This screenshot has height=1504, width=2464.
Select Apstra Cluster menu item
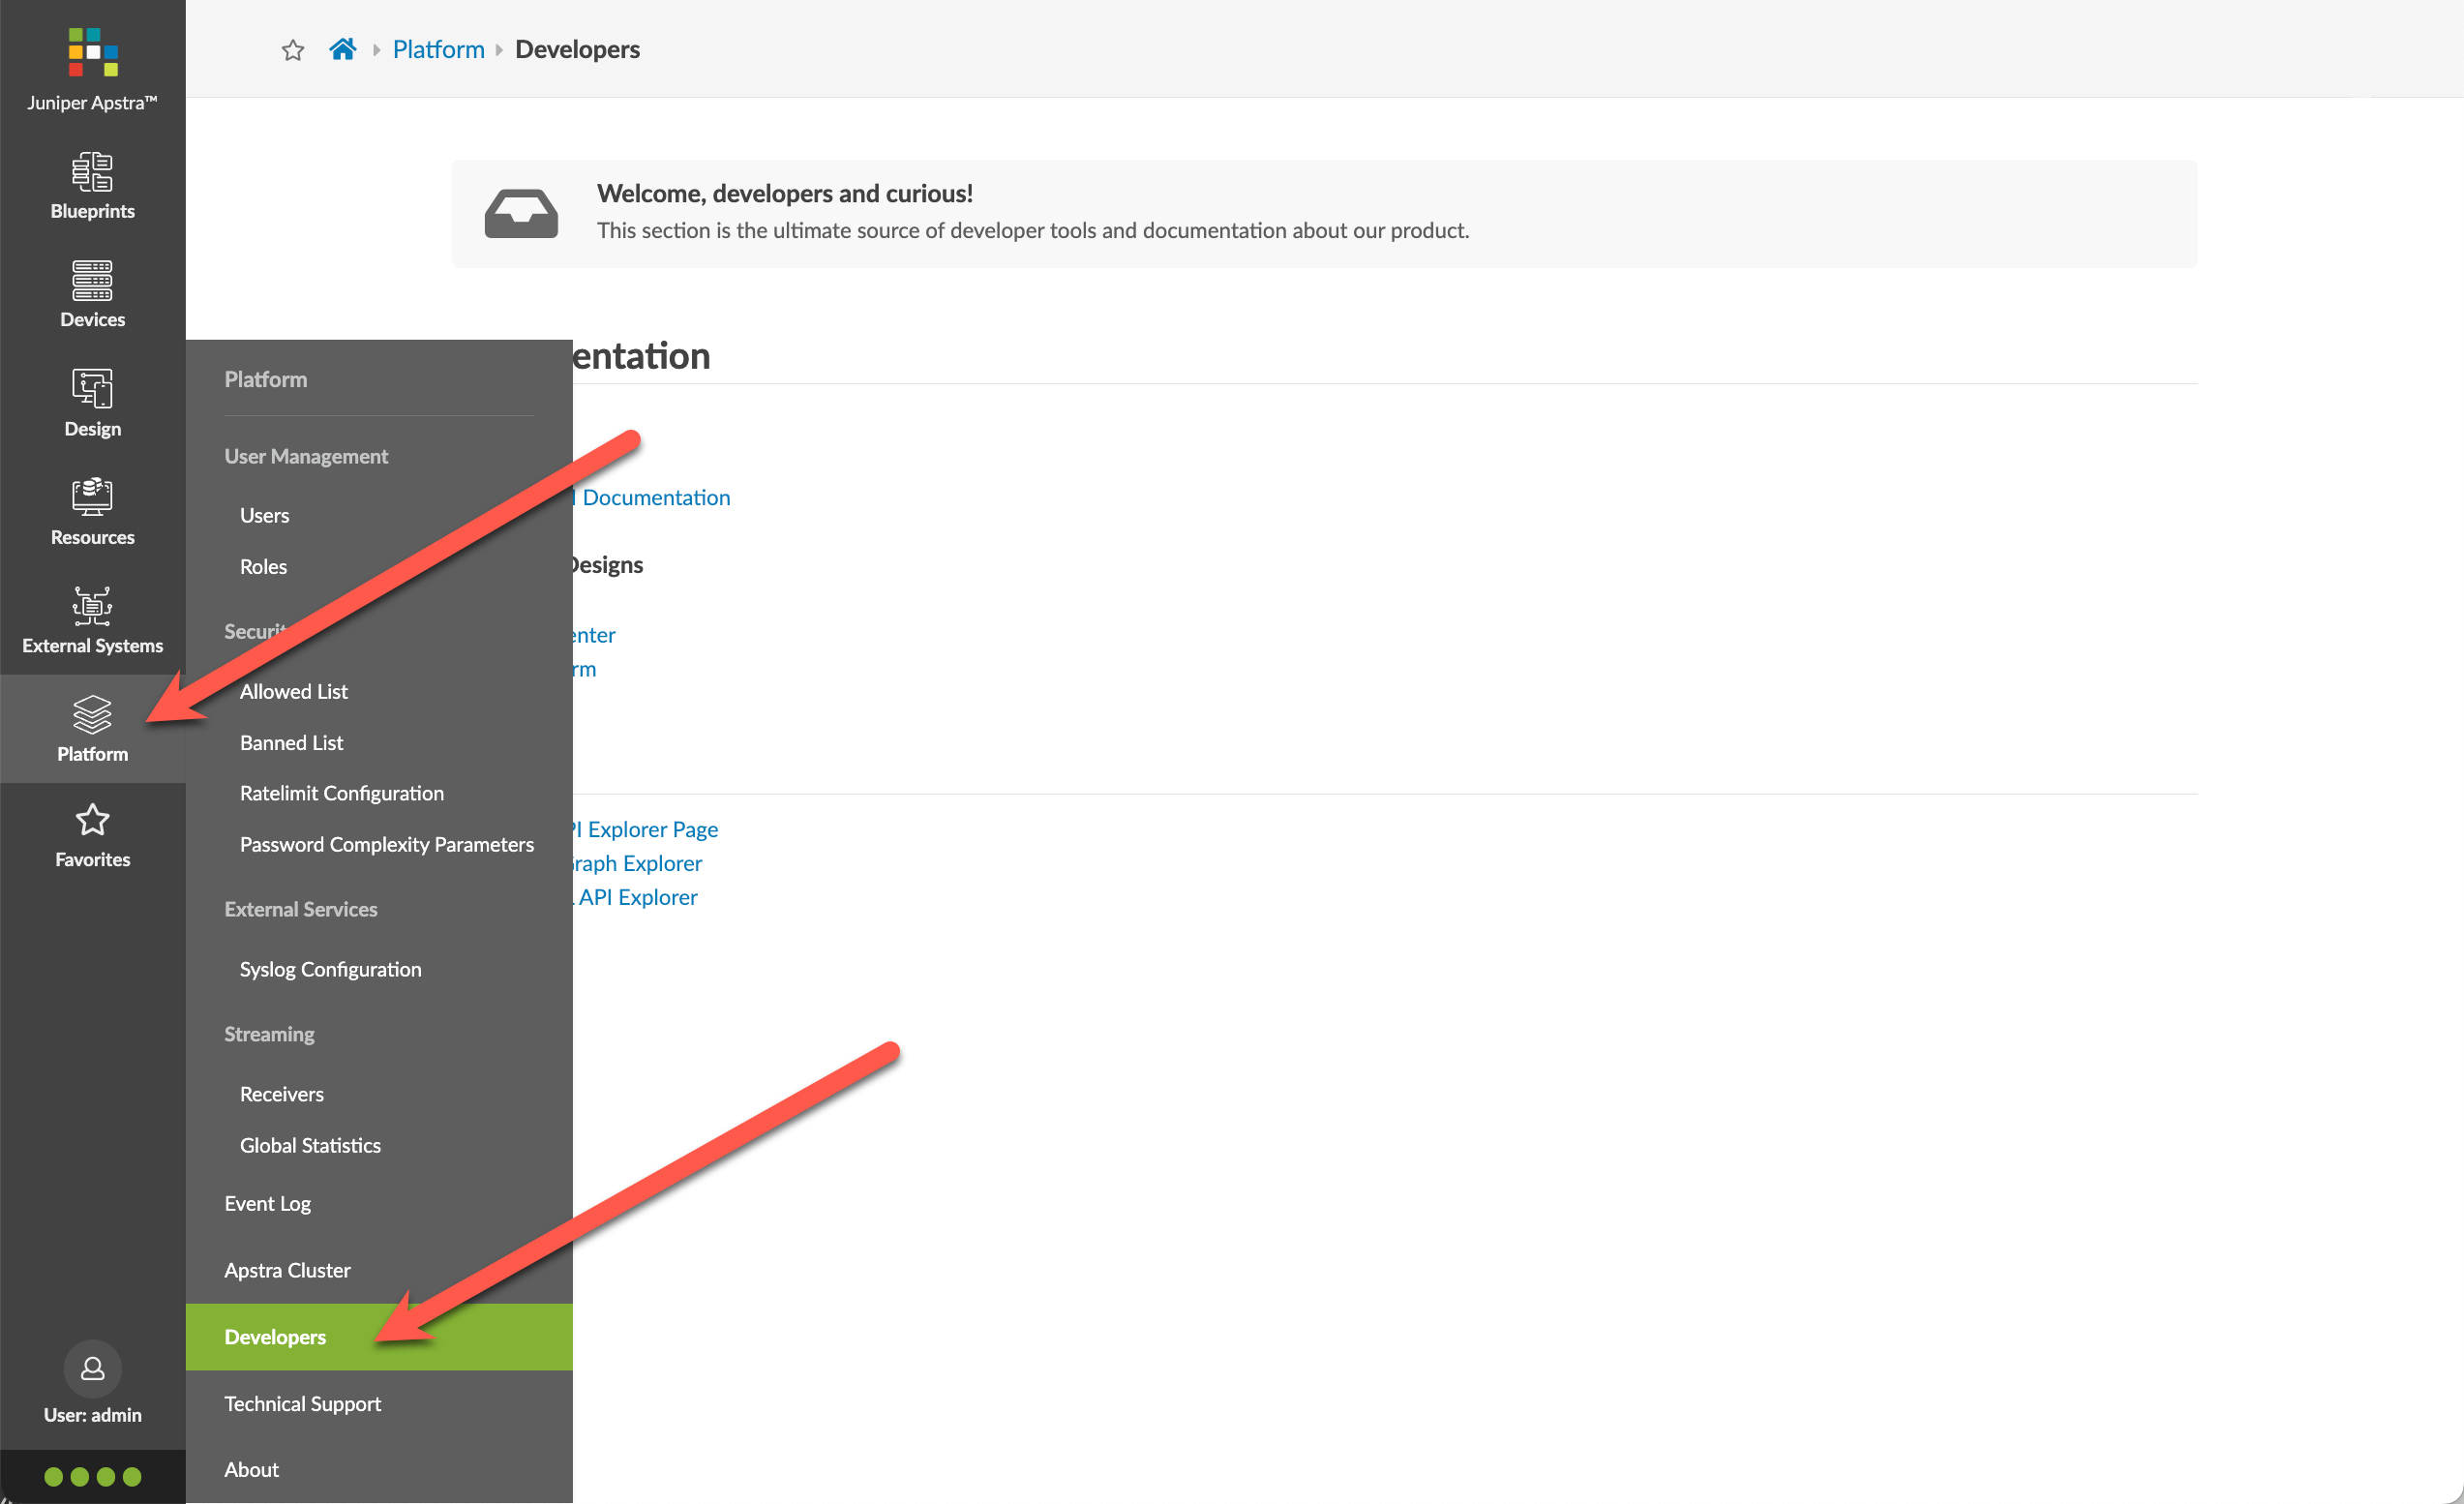[288, 1270]
